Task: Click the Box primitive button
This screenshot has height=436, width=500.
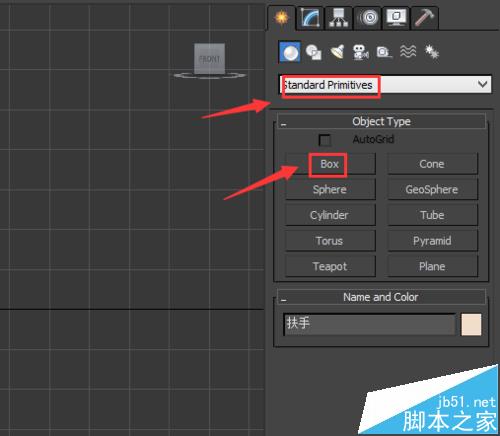Action: [x=330, y=164]
